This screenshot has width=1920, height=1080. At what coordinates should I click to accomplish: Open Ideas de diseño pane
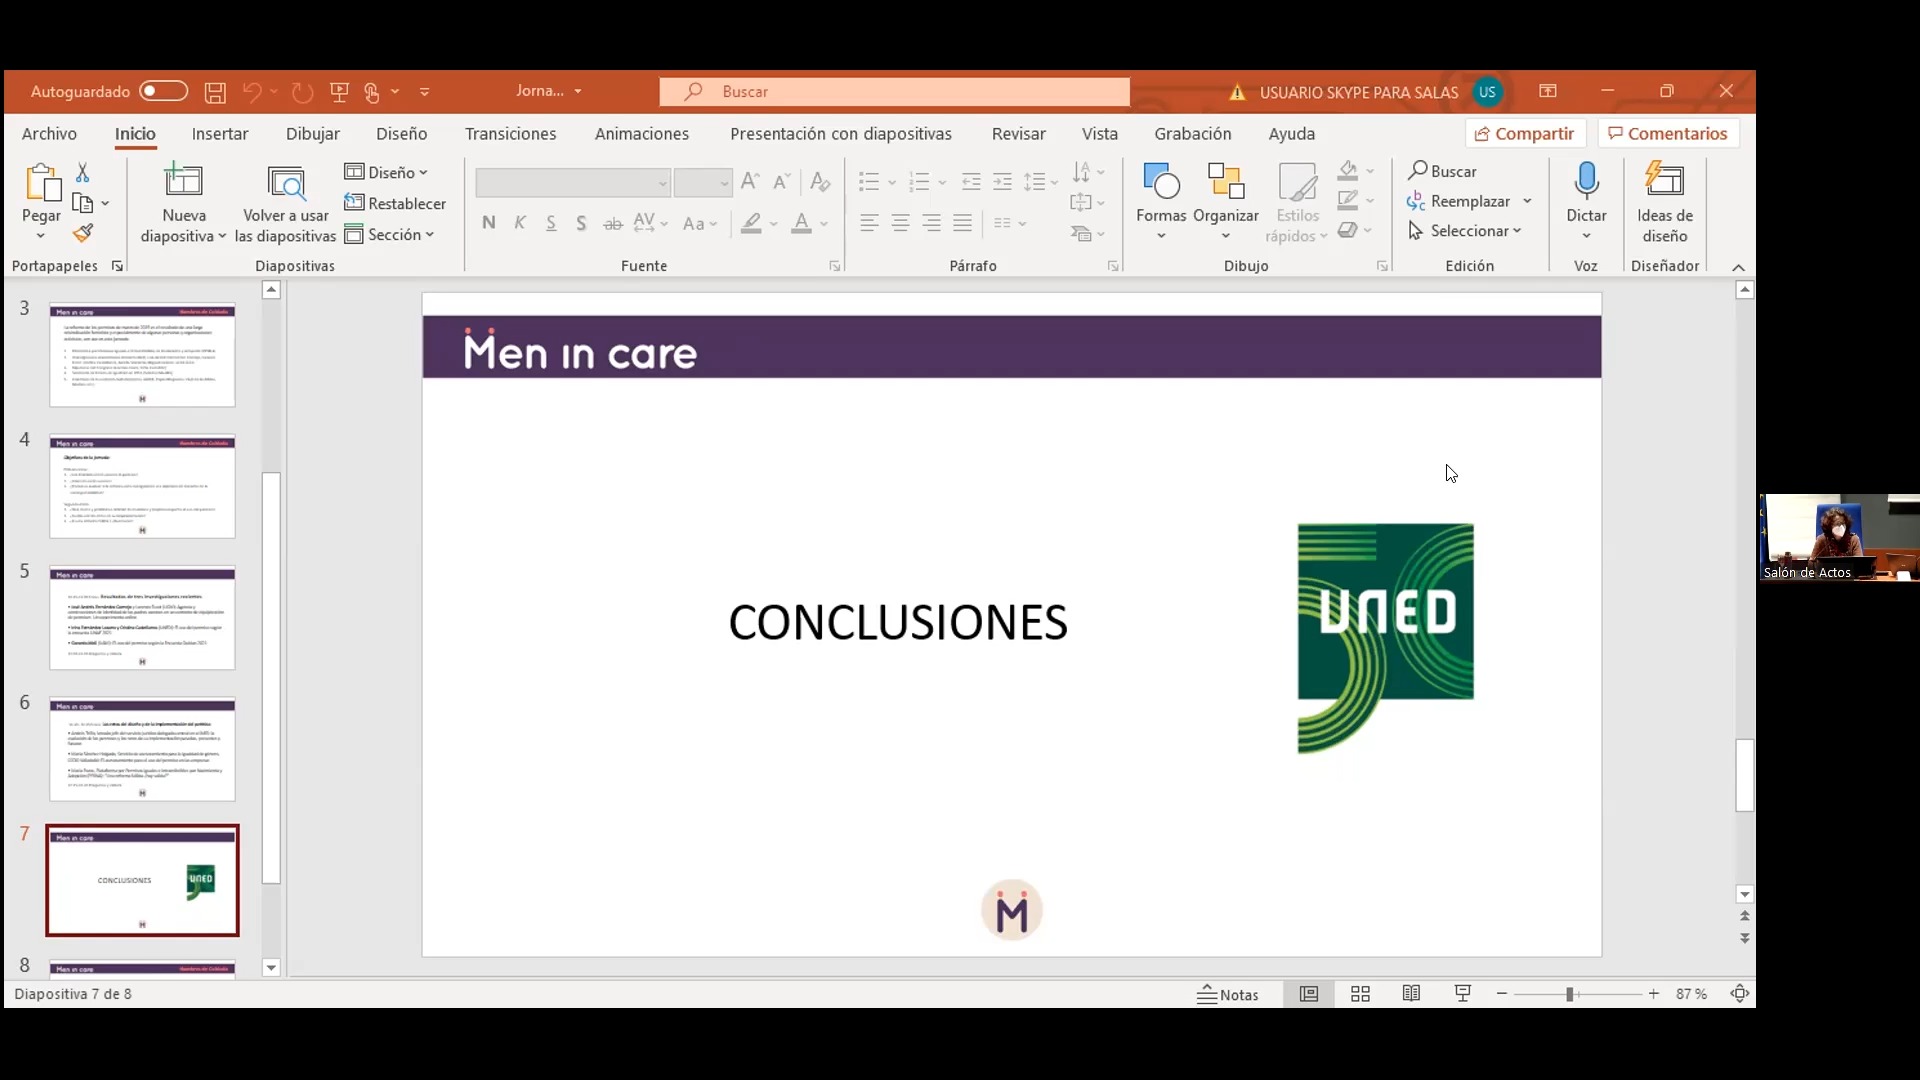coord(1665,203)
